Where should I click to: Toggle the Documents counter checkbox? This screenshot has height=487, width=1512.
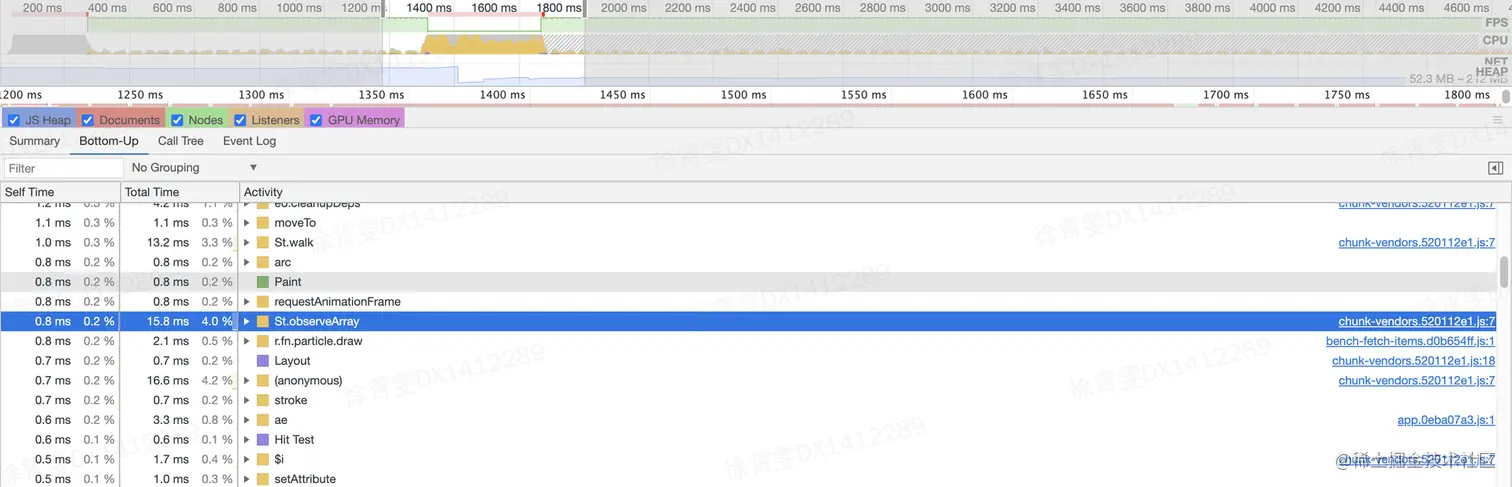(87, 120)
